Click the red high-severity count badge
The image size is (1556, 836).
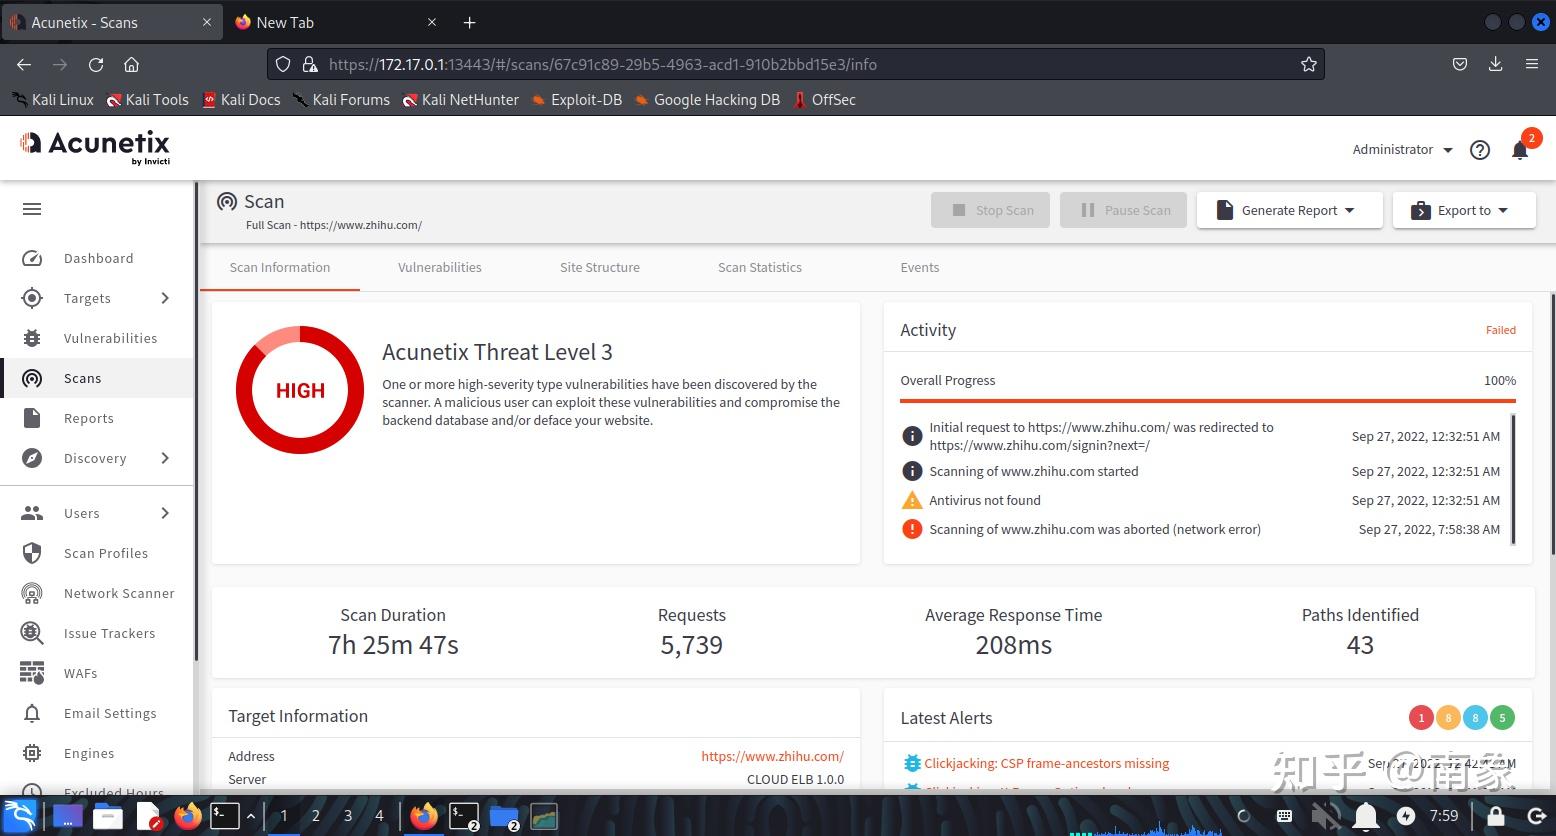tap(1421, 717)
